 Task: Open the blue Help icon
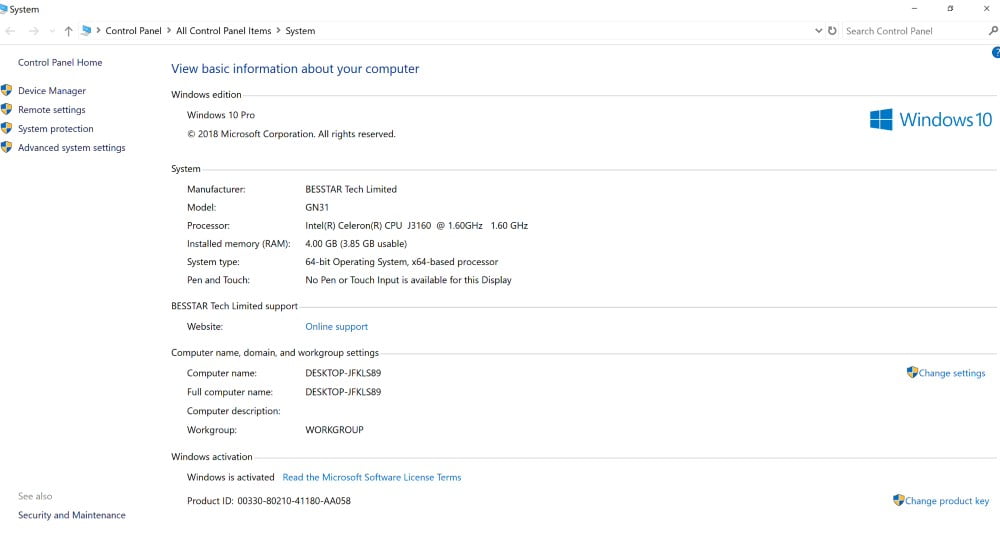coord(996,53)
